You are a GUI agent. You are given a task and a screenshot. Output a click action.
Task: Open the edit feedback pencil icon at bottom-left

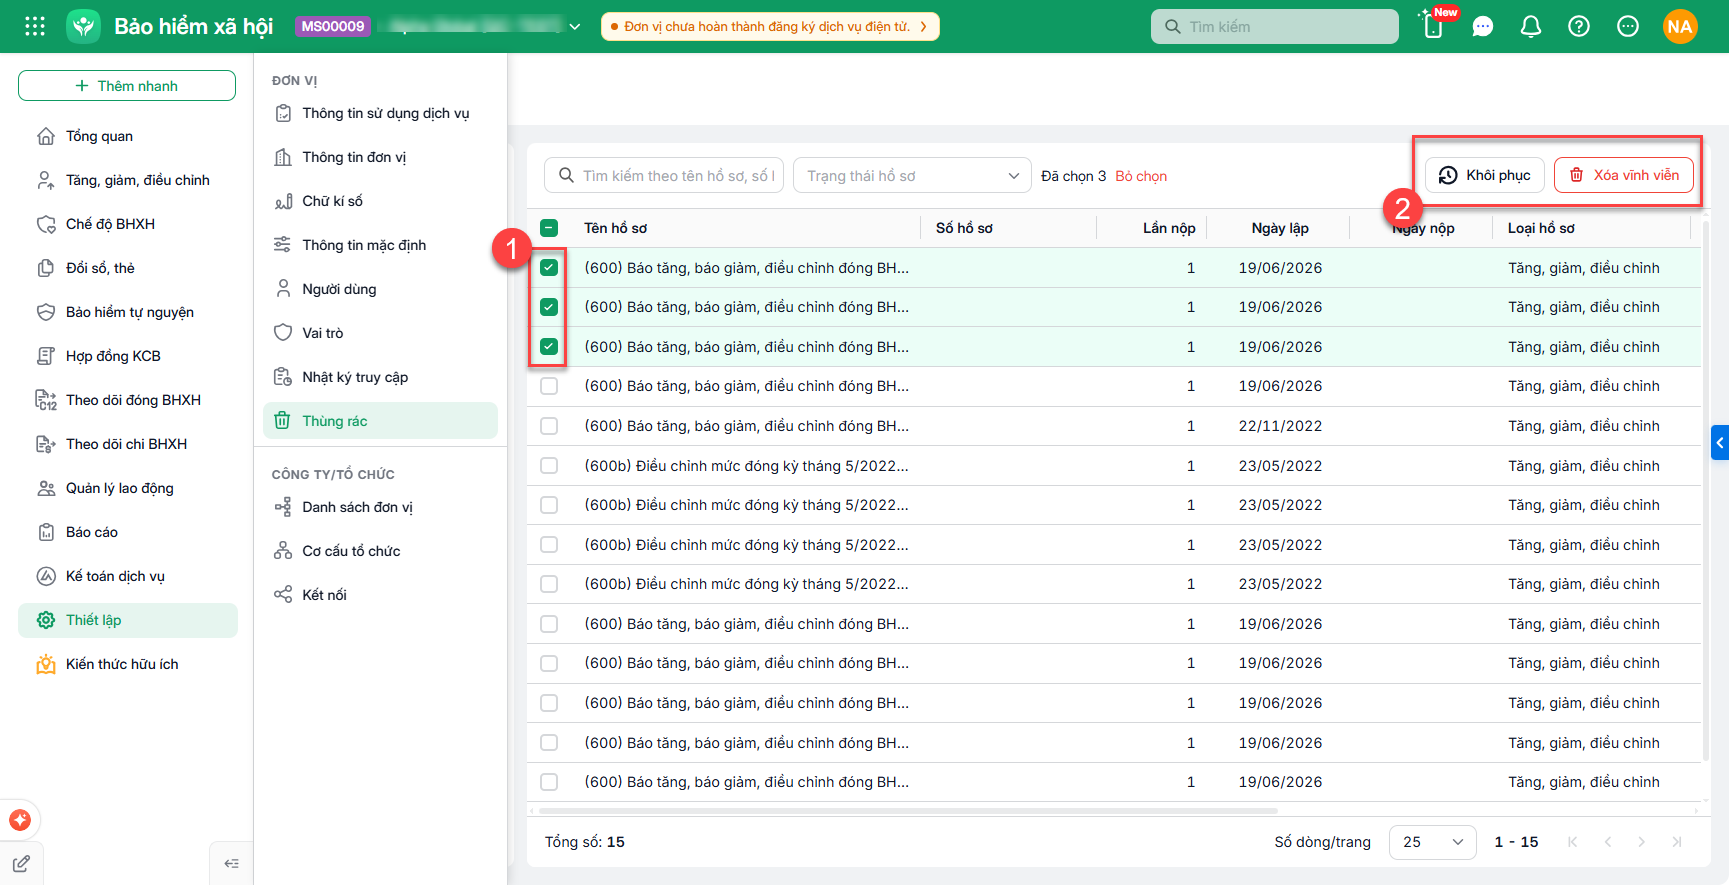(21, 864)
